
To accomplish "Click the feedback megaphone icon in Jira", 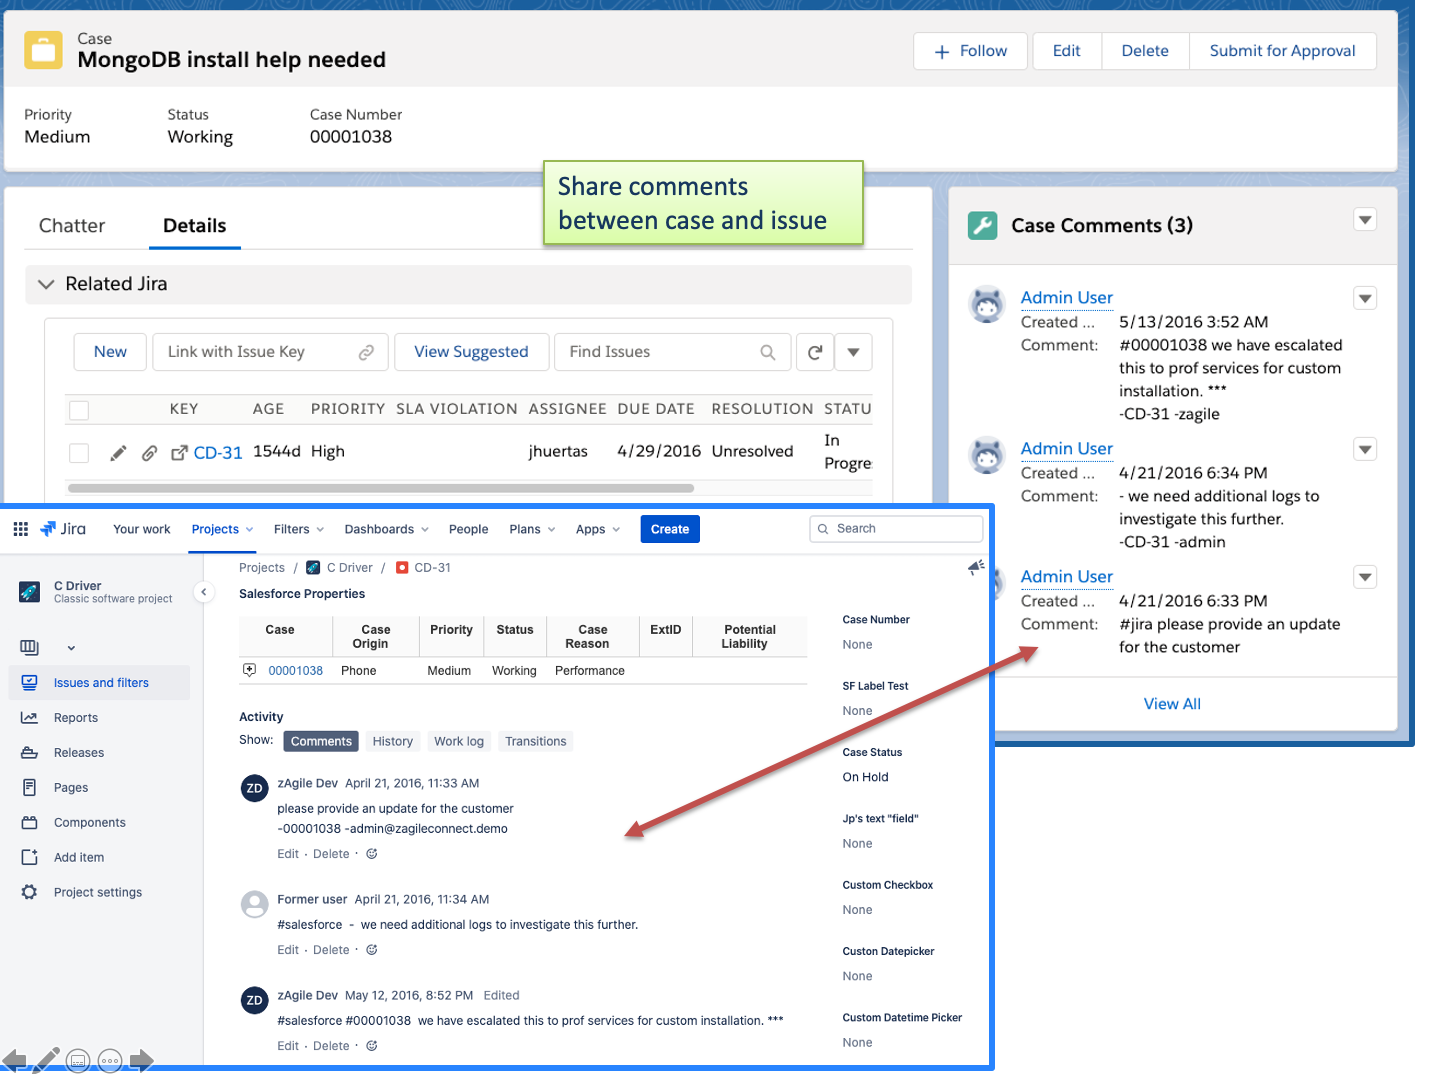I will coord(976,568).
